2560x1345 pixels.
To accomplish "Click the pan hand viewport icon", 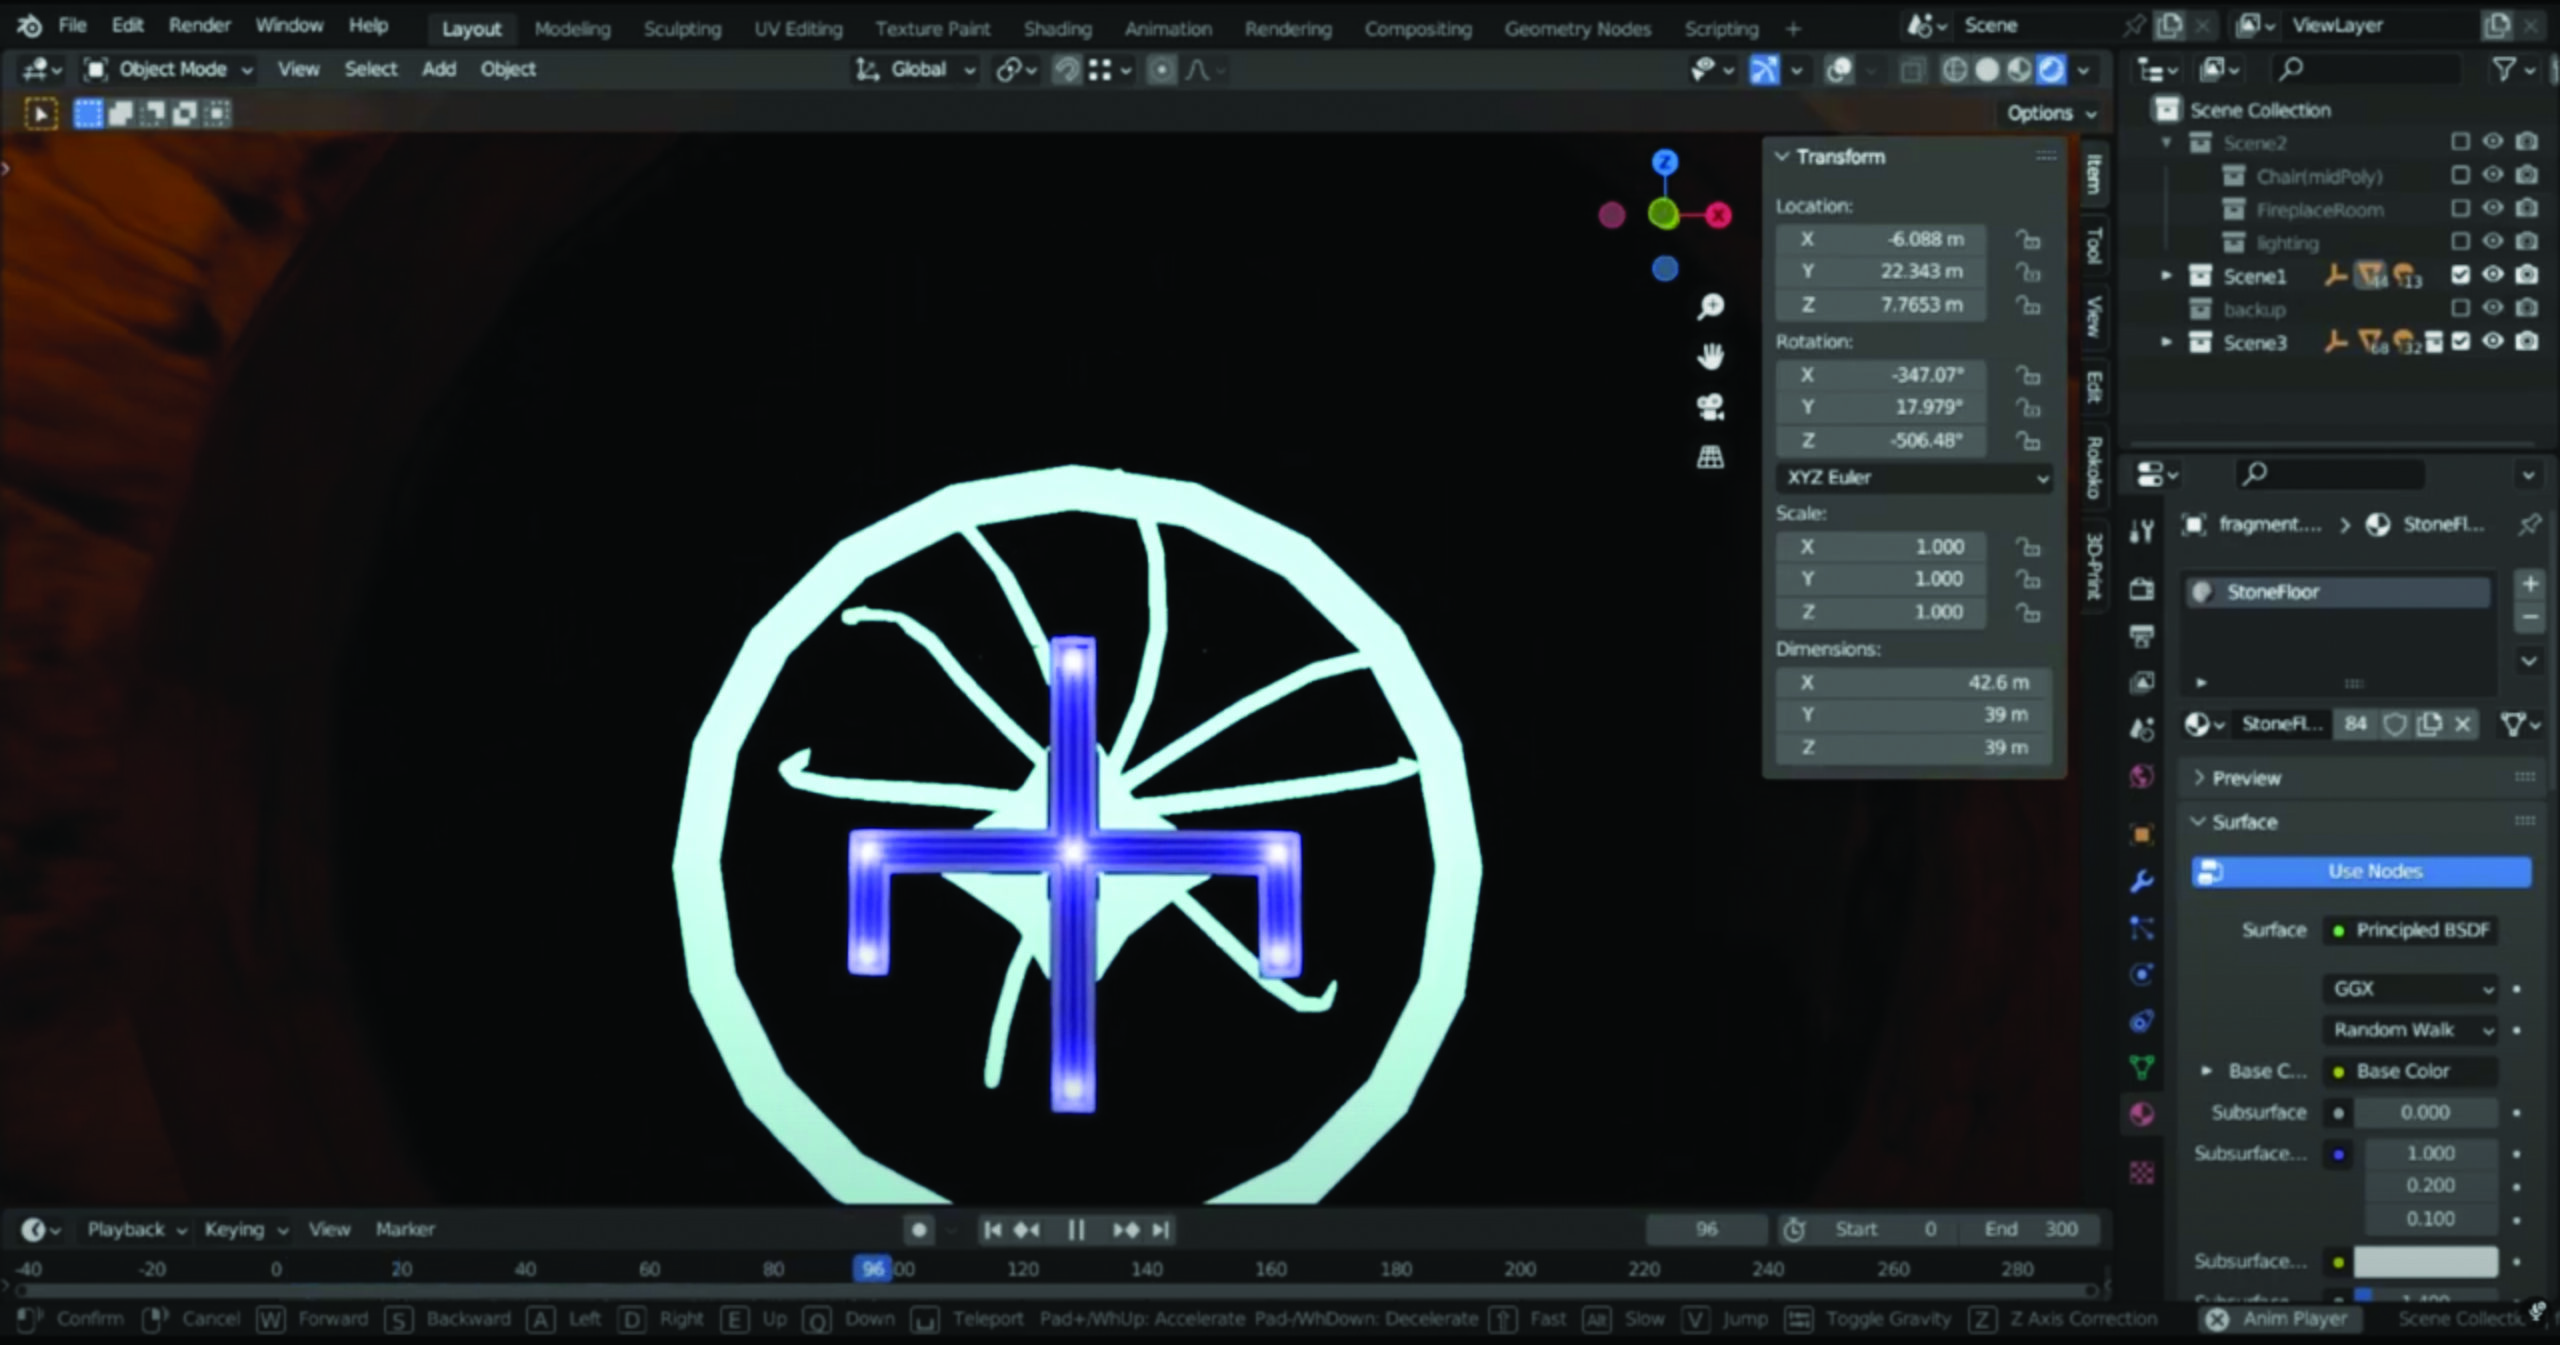I will click(1710, 356).
